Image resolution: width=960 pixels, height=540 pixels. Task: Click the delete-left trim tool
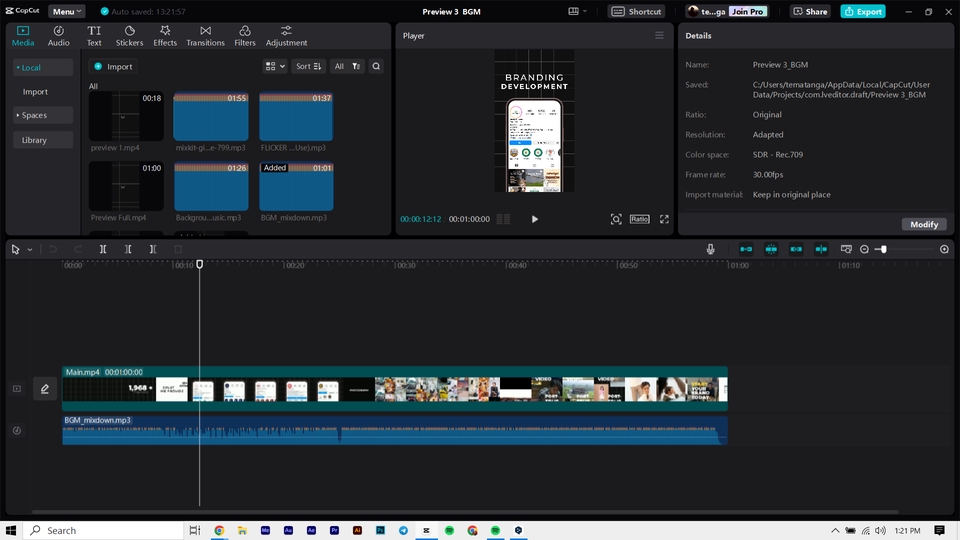point(128,249)
